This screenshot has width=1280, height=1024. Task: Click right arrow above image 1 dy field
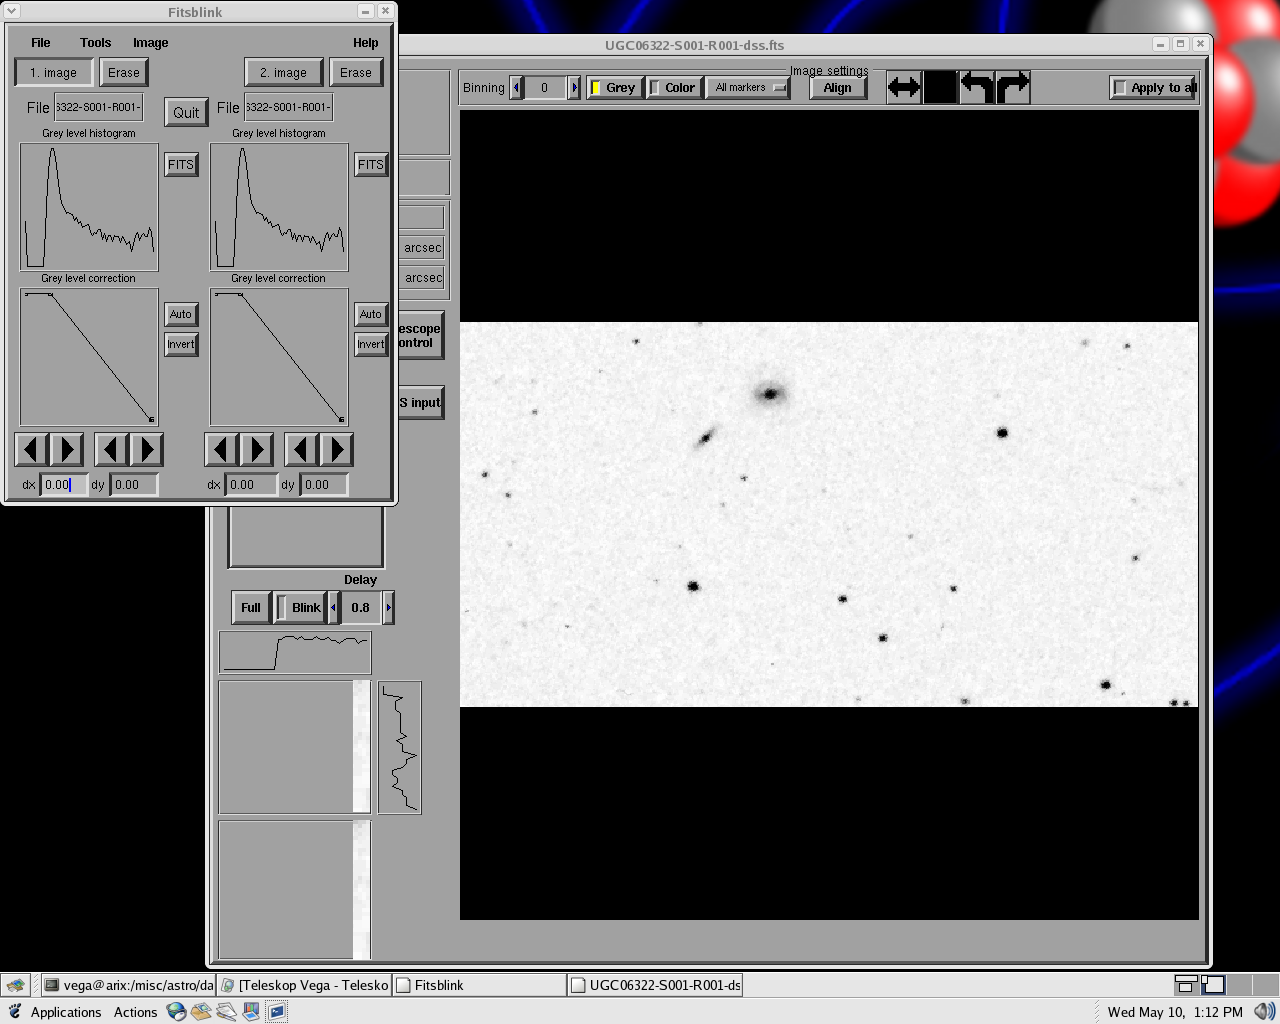pyautogui.click(x=147, y=449)
